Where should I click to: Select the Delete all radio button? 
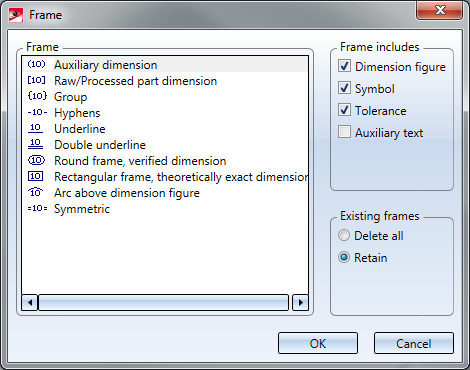tap(344, 235)
